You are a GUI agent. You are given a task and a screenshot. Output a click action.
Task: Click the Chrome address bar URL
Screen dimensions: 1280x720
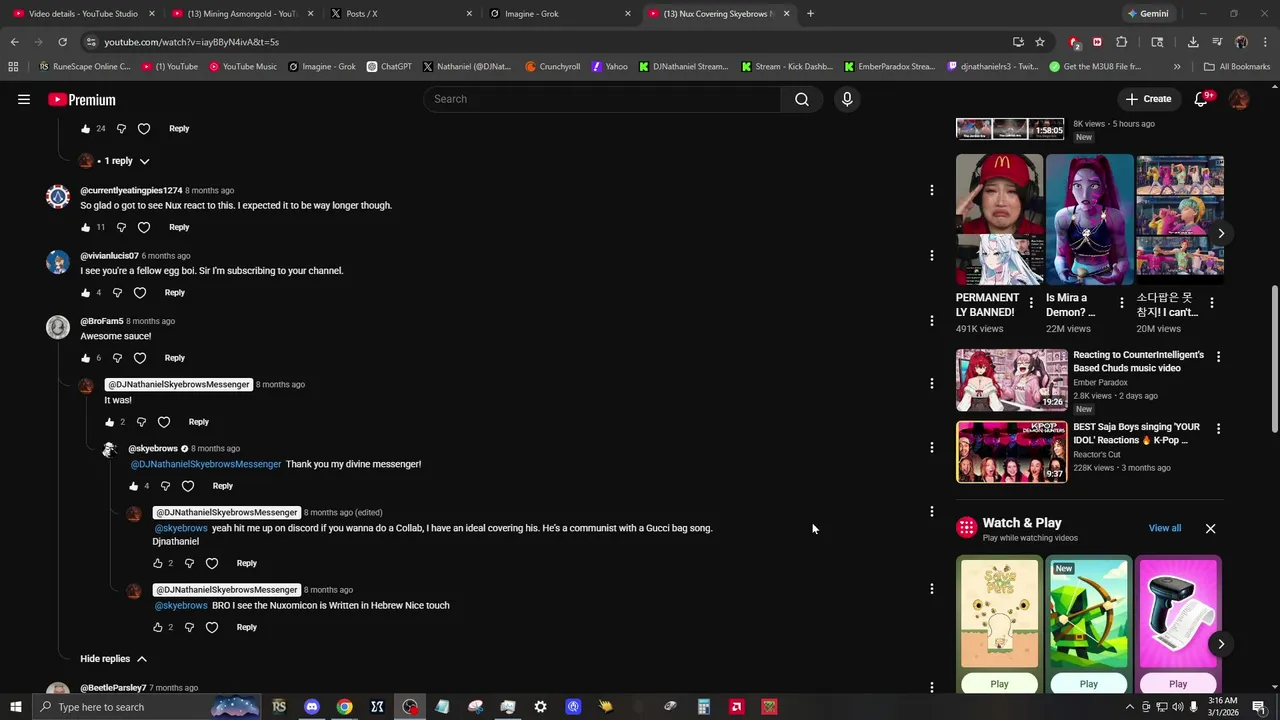pos(192,42)
